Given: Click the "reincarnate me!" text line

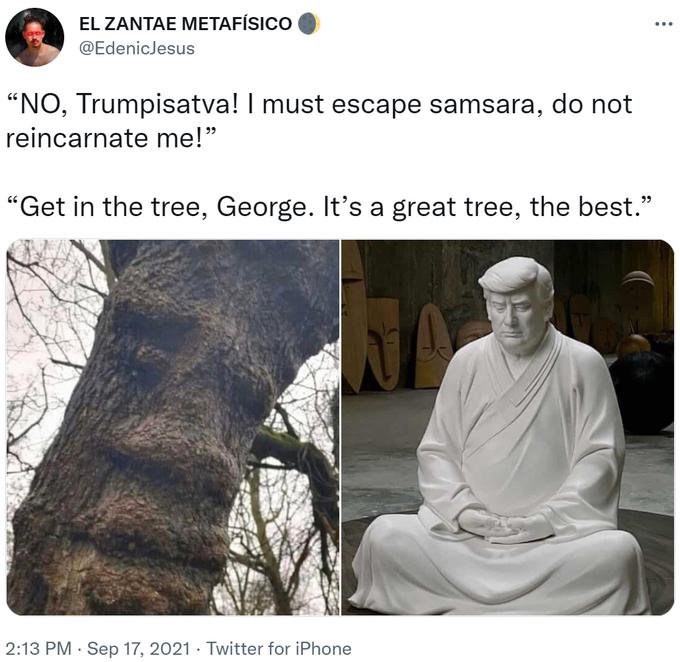Looking at the screenshot, I should point(111,138).
